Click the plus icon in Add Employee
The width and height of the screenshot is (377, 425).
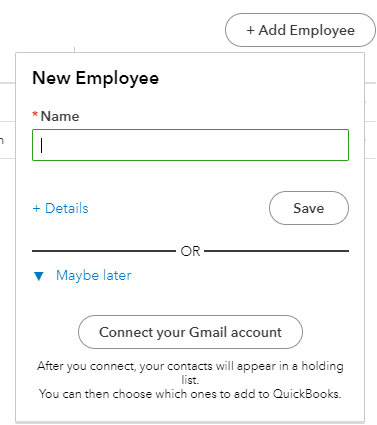(250, 30)
